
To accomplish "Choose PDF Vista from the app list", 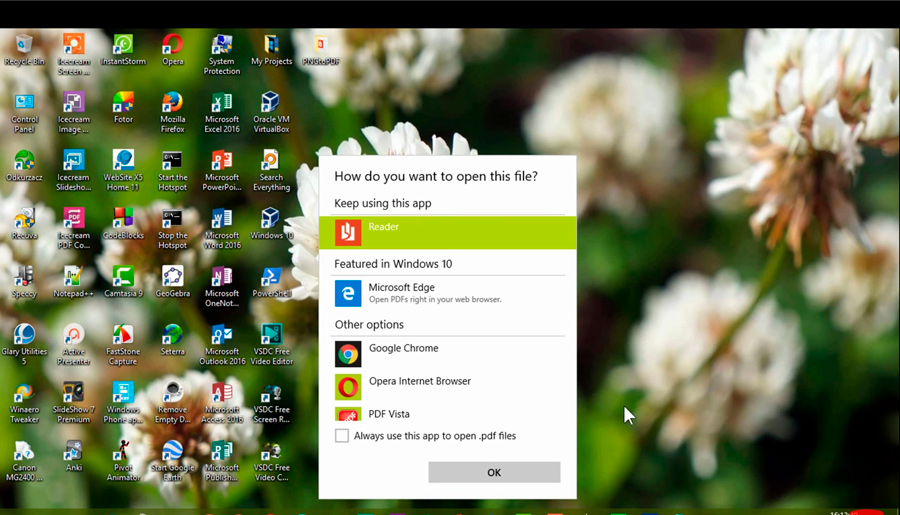I will pyautogui.click(x=447, y=414).
